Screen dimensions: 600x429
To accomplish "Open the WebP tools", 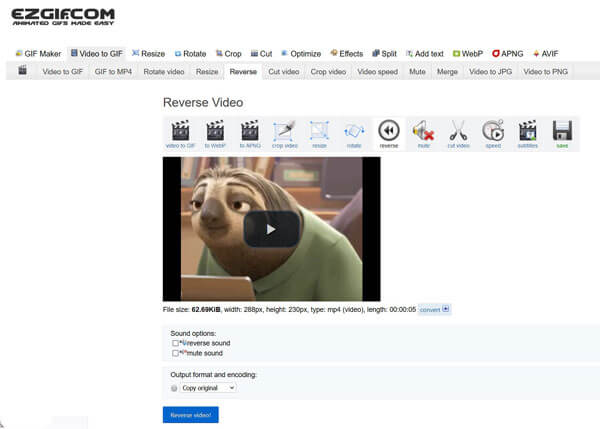I will coord(468,54).
